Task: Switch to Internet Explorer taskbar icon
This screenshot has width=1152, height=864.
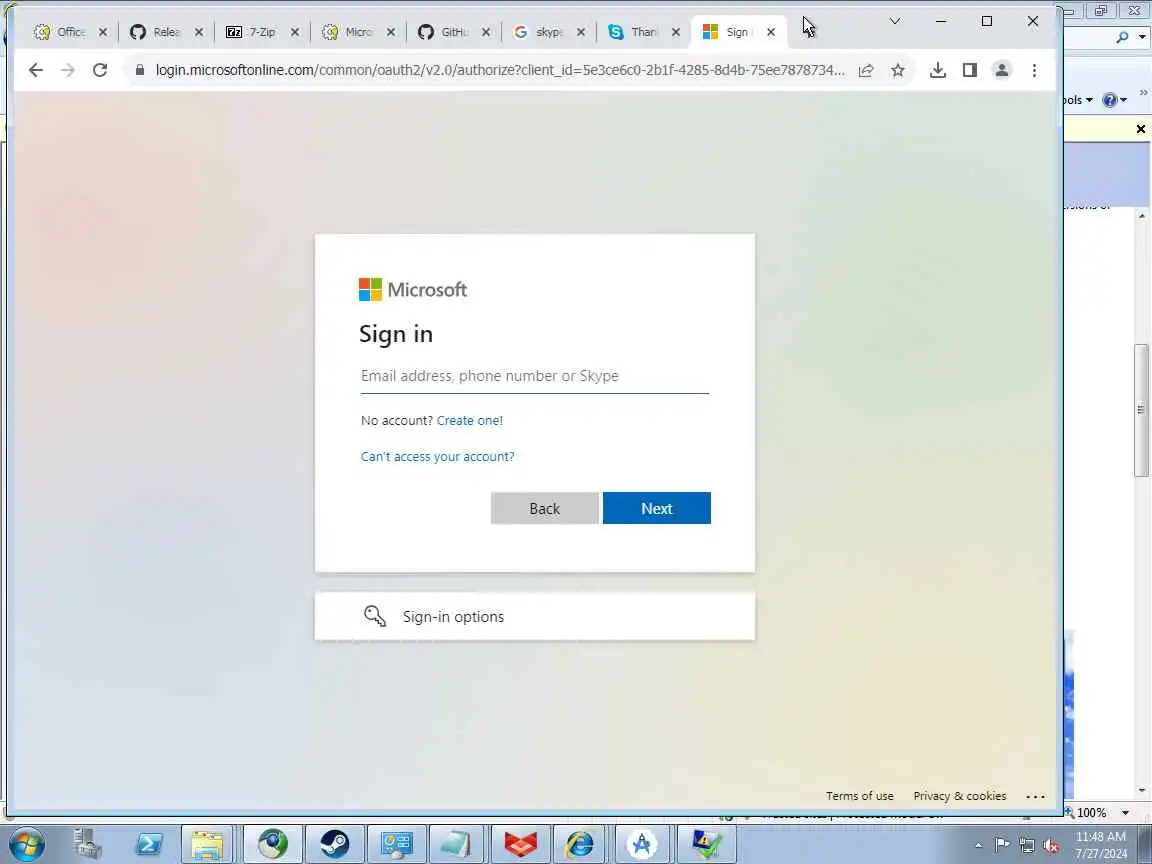Action: (579, 843)
